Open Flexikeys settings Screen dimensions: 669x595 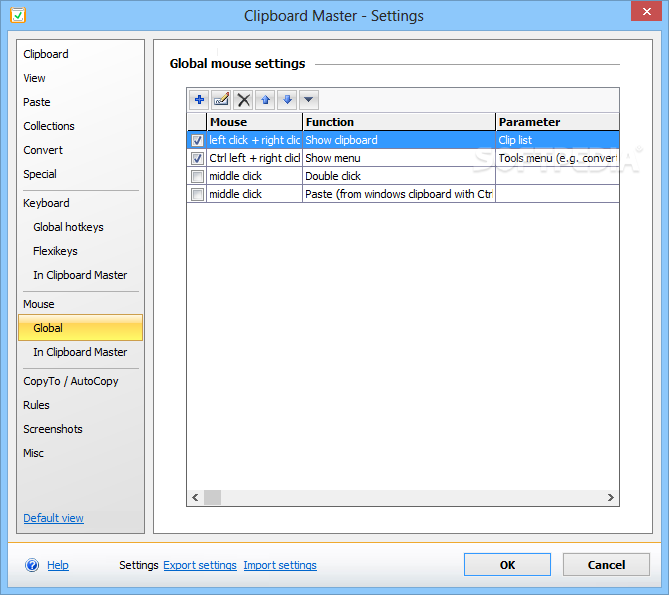point(55,251)
